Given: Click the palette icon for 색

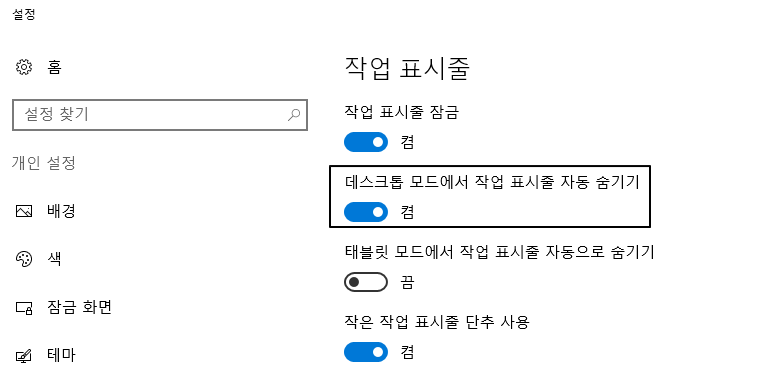Looking at the screenshot, I should pos(24,259).
